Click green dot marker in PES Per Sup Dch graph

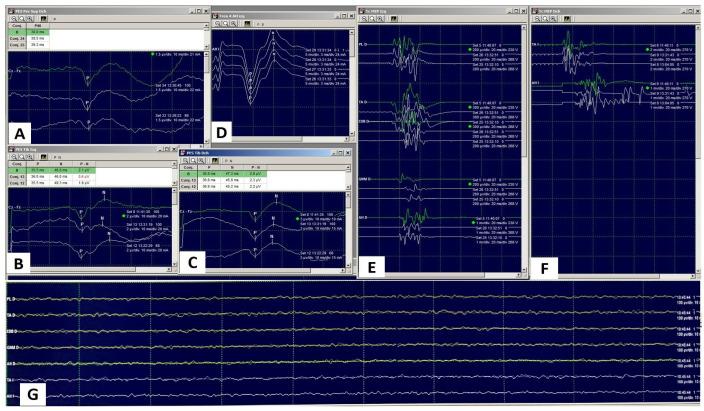(153, 54)
